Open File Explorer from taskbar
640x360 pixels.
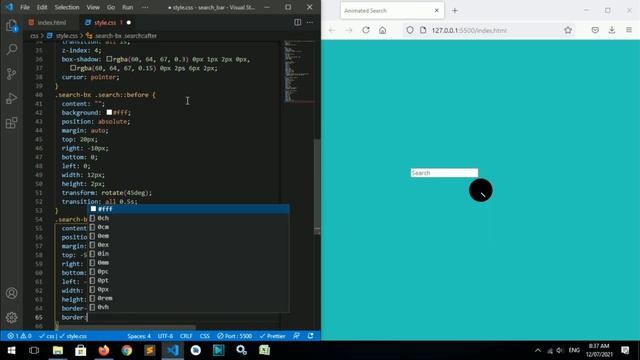(58, 350)
